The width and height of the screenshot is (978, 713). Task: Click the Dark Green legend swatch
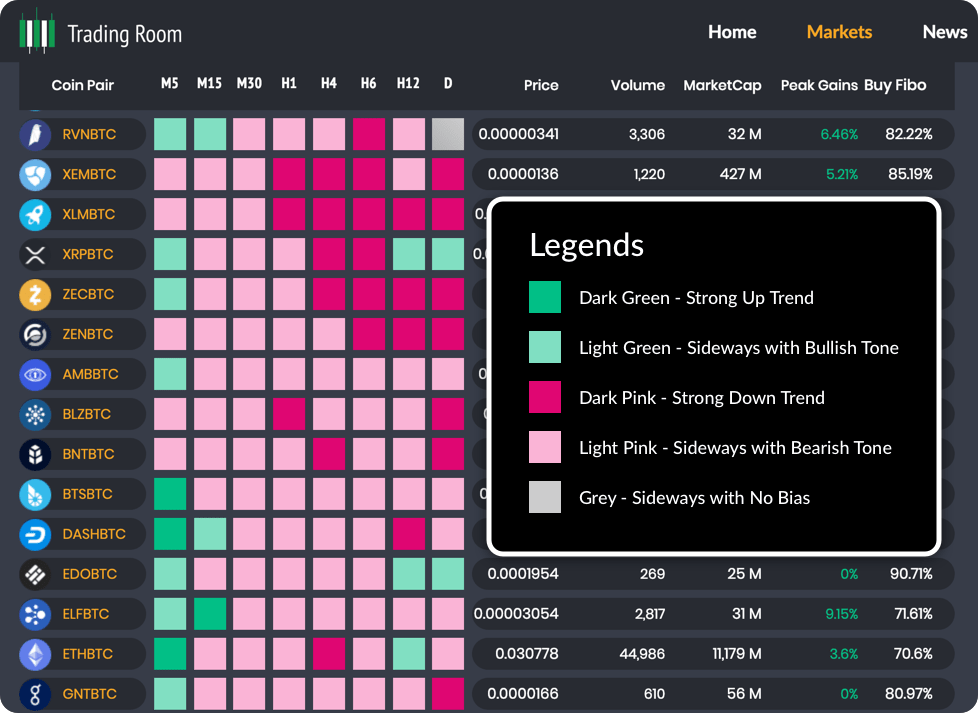pyautogui.click(x=545, y=297)
